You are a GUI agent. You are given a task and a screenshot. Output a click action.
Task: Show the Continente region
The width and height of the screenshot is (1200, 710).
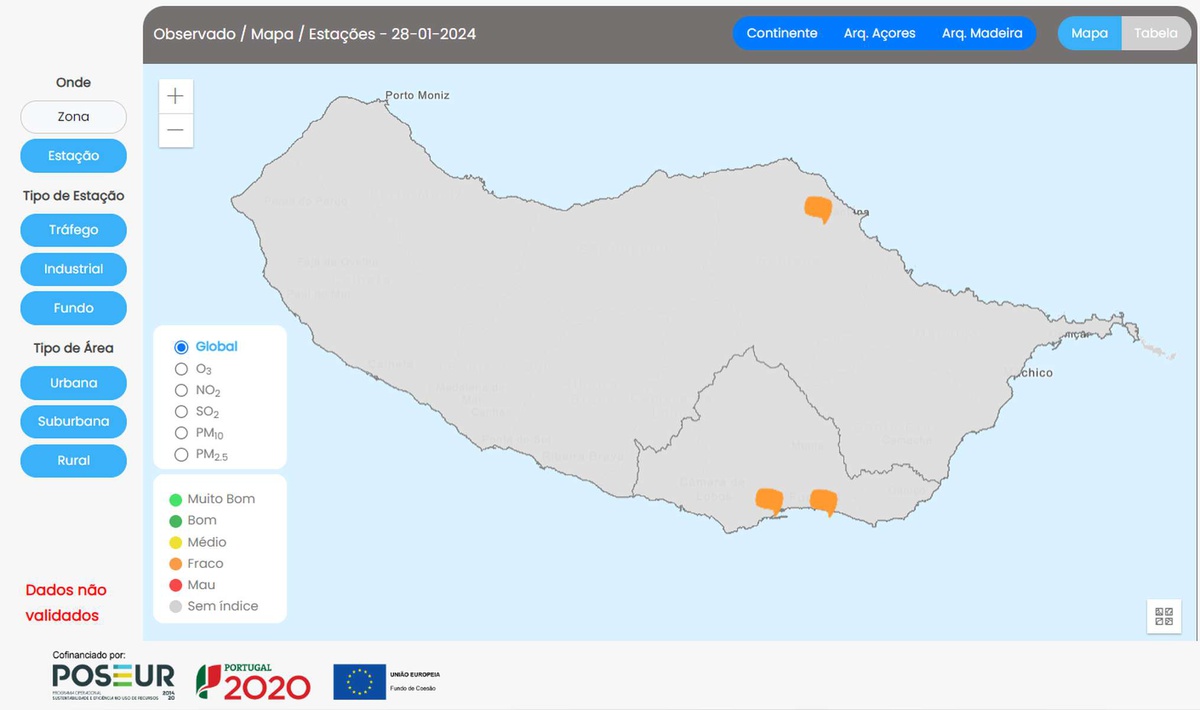pos(782,33)
